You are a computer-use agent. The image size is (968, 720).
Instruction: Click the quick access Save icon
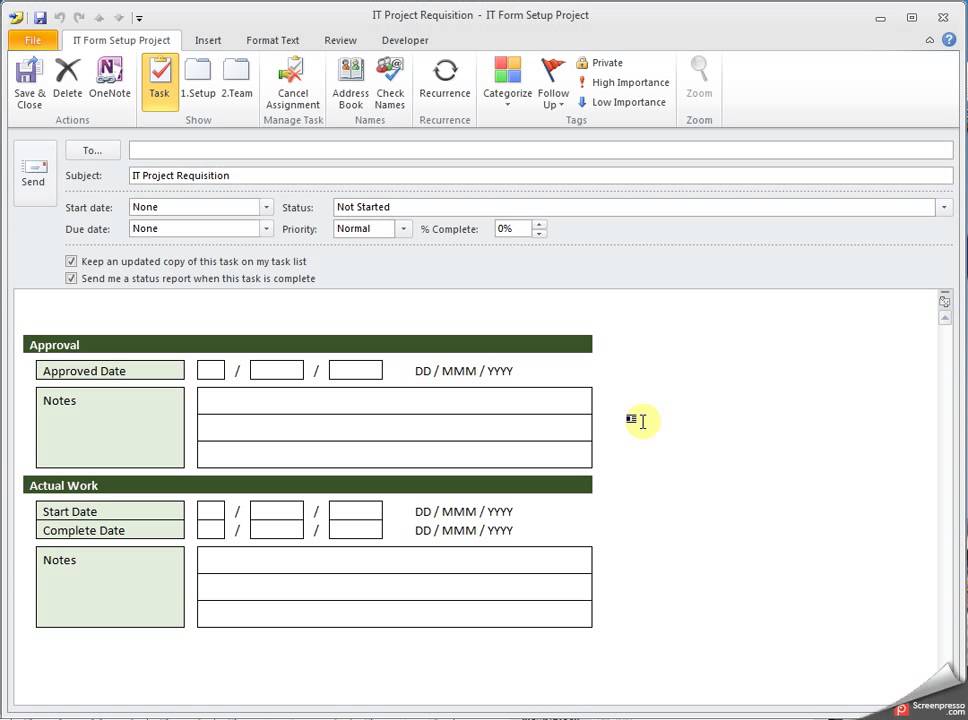(x=40, y=17)
